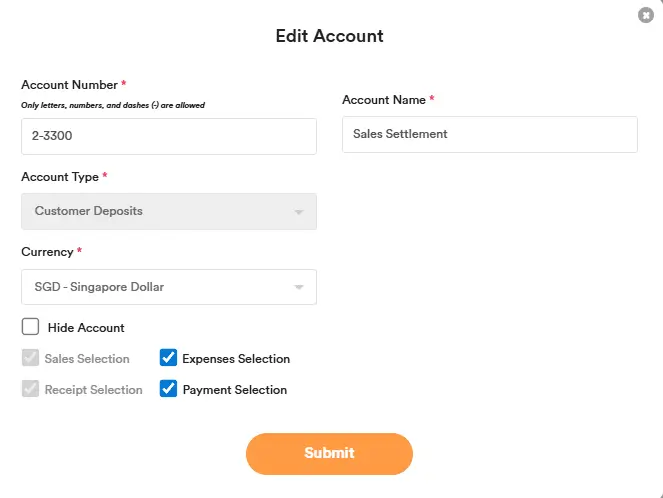Click the Account Type label

coord(60,177)
